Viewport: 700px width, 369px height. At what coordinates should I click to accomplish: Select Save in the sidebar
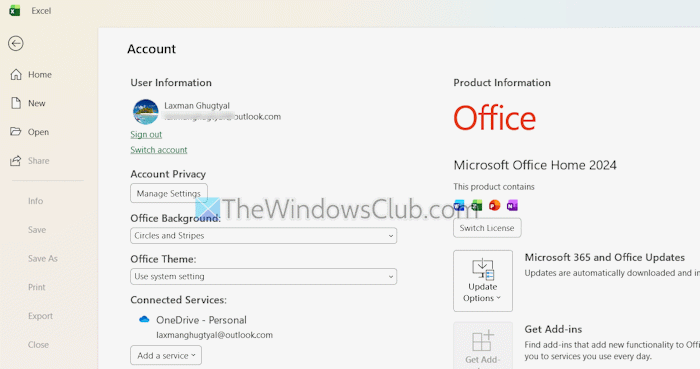[37, 230]
